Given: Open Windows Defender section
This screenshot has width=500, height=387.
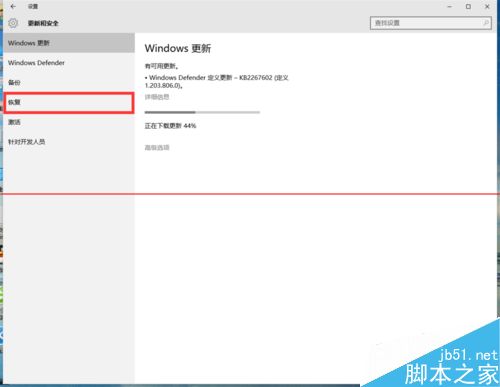Looking at the screenshot, I should pyautogui.click(x=69, y=63).
